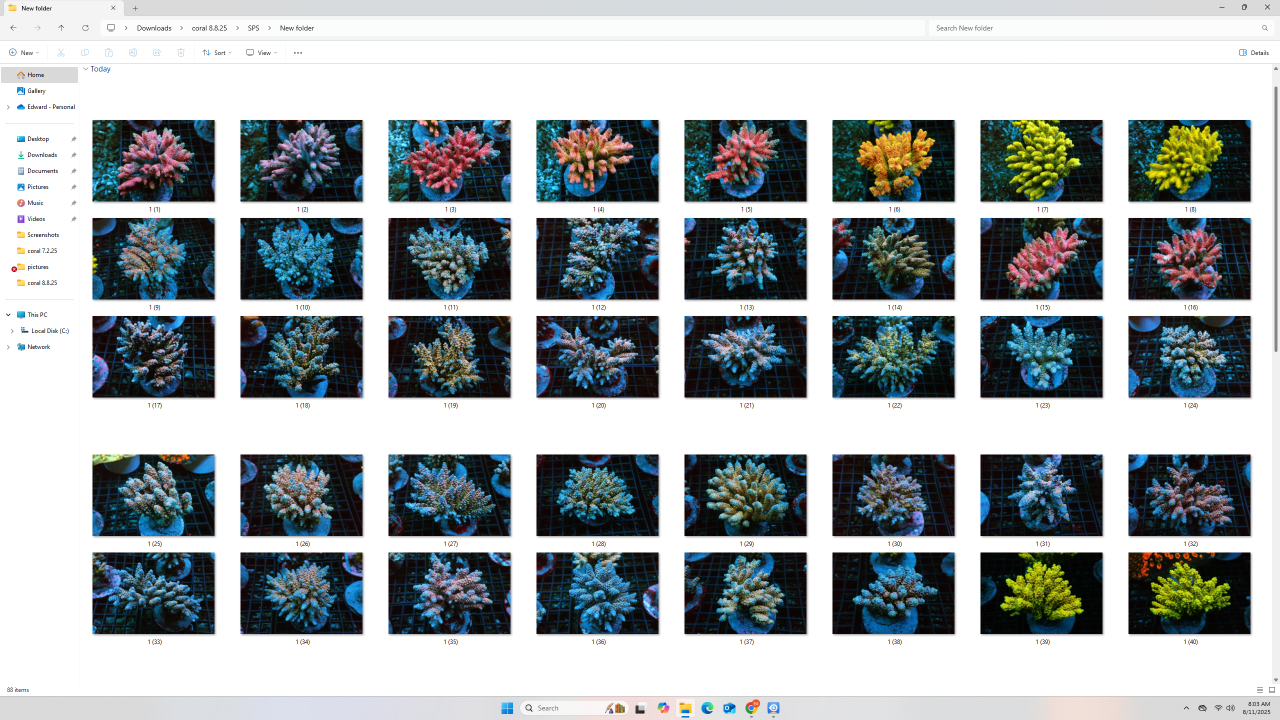Open Microsoft Edge from the taskbar
The width and height of the screenshot is (1280, 720).
(707, 708)
